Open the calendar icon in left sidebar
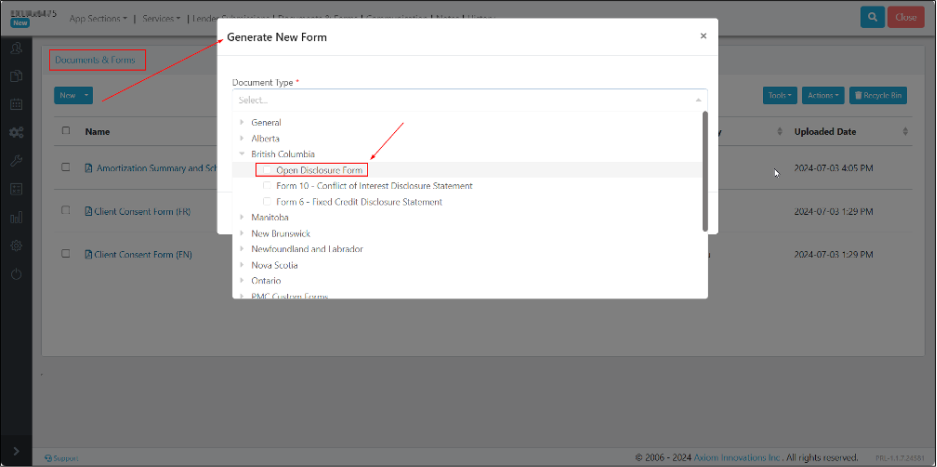Screen dimensions: 937x467 coord(16,104)
